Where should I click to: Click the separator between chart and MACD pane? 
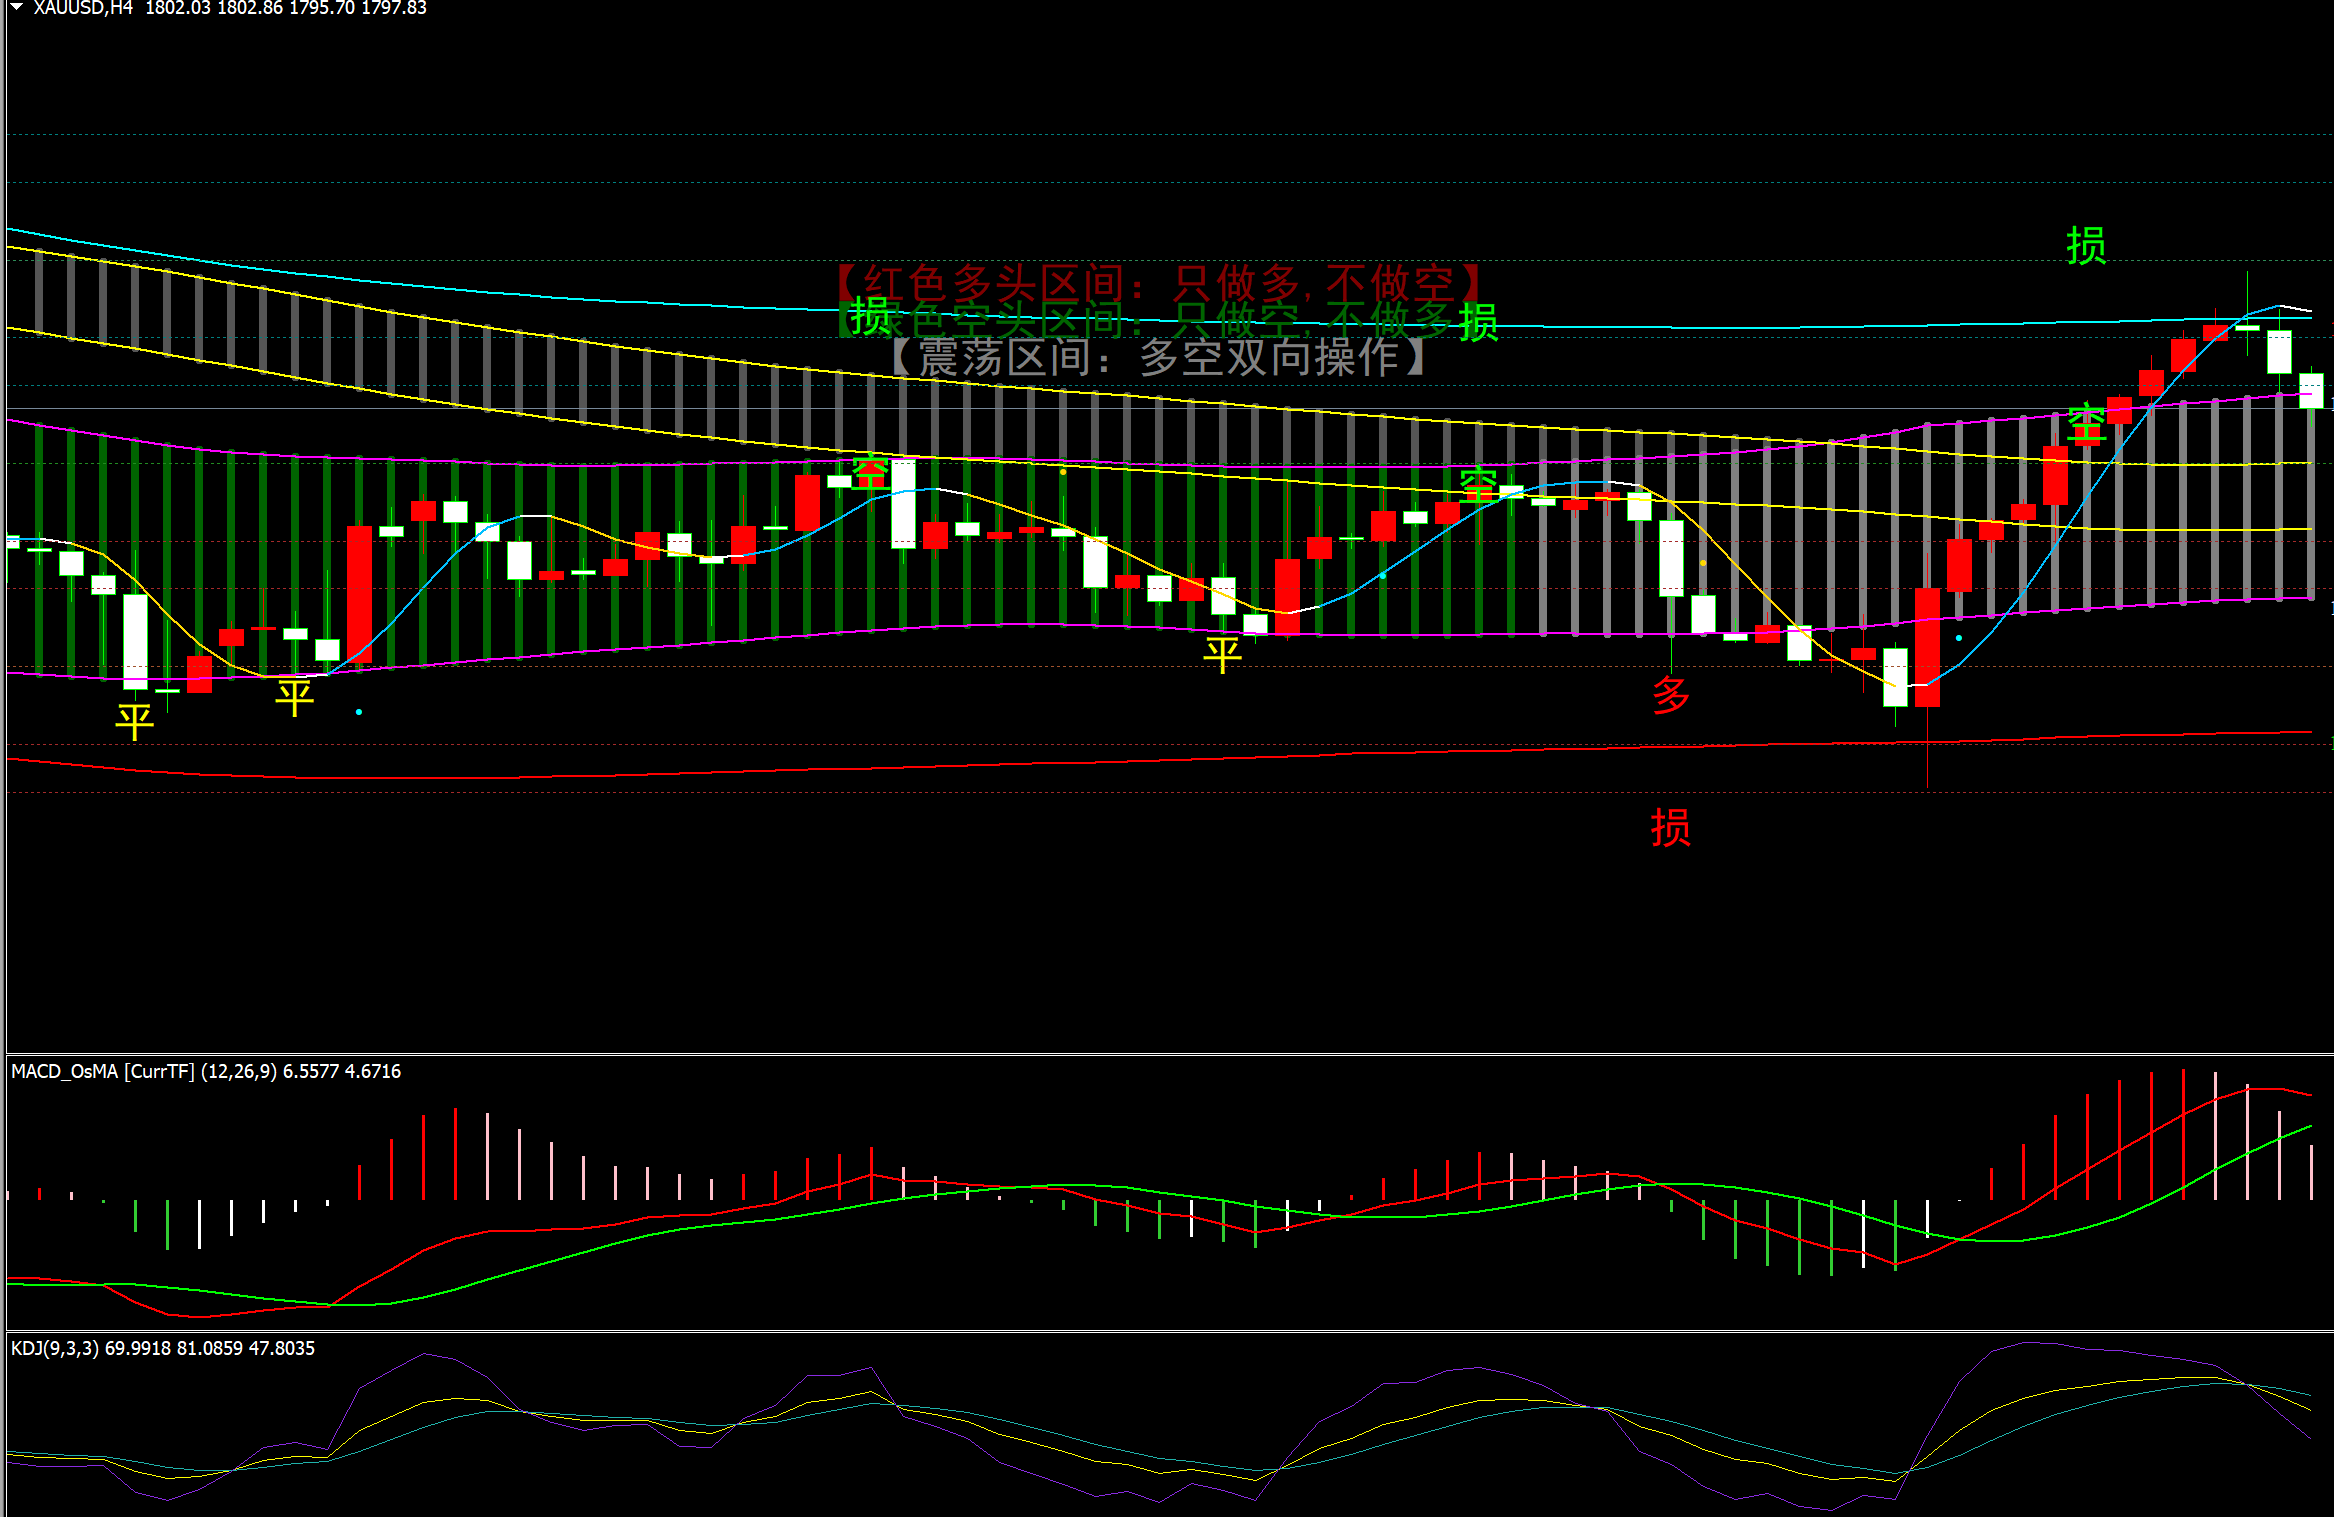click(1167, 1053)
